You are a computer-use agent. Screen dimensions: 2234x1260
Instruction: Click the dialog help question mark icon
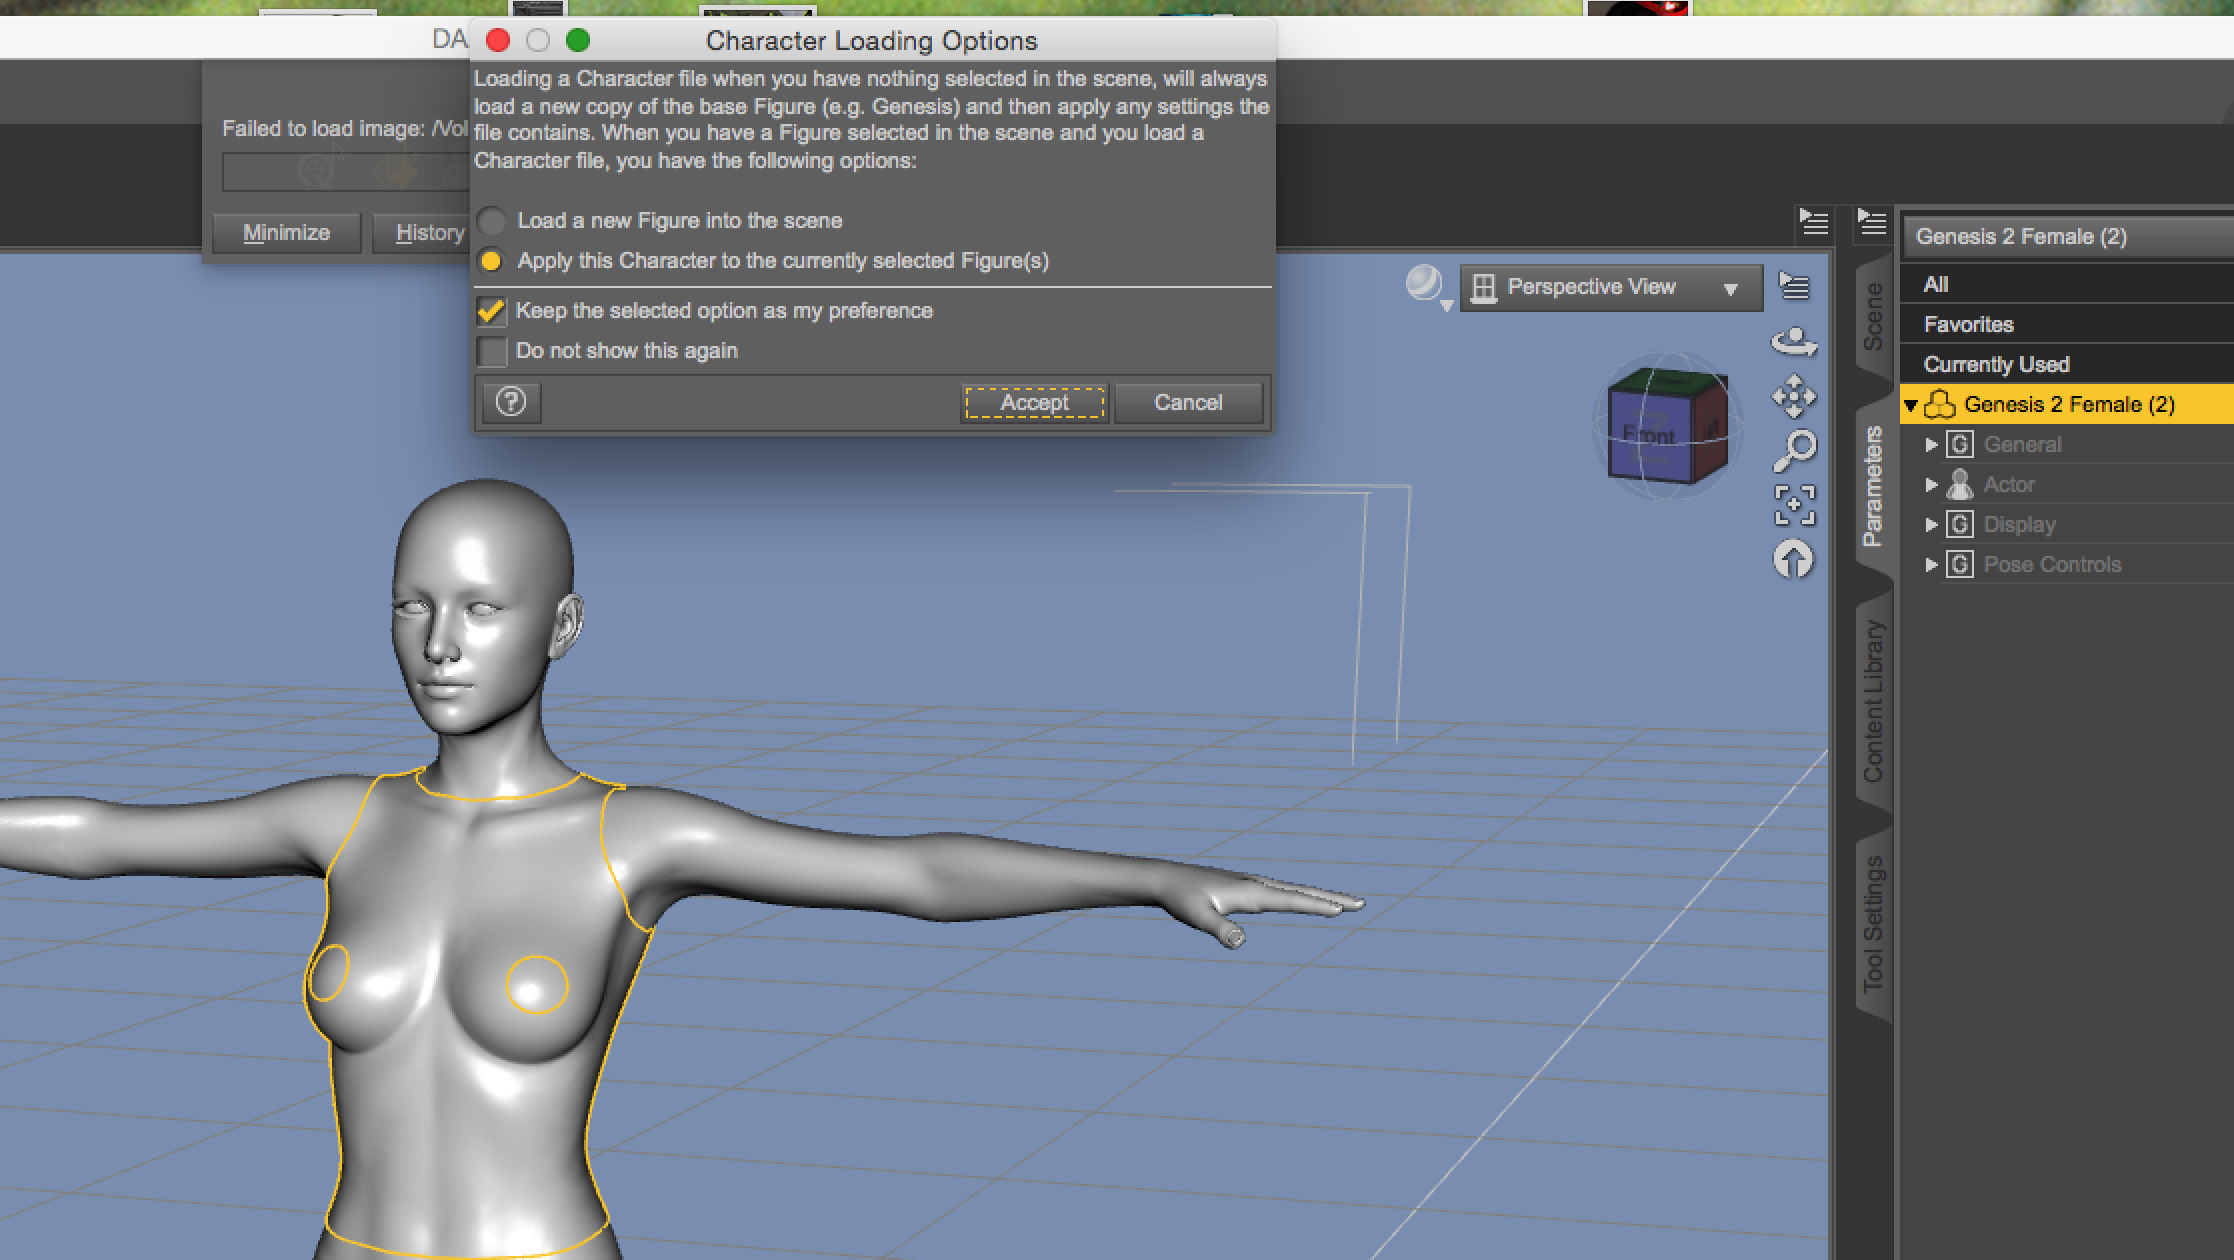[x=511, y=402]
